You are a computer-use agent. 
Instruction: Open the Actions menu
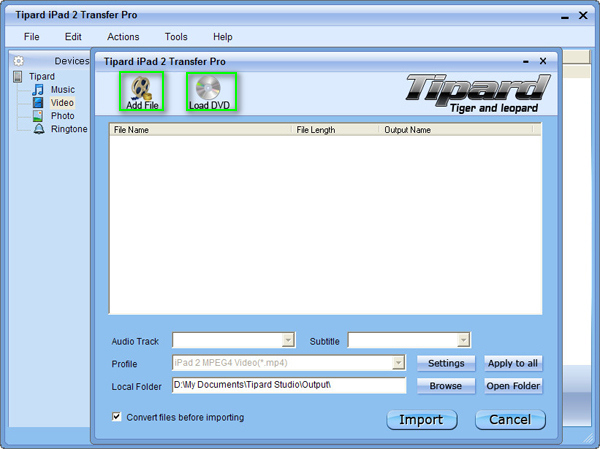(123, 37)
